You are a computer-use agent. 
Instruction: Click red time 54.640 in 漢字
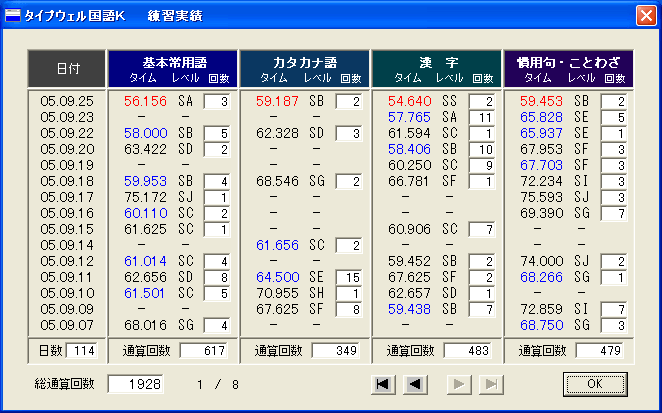click(x=410, y=101)
